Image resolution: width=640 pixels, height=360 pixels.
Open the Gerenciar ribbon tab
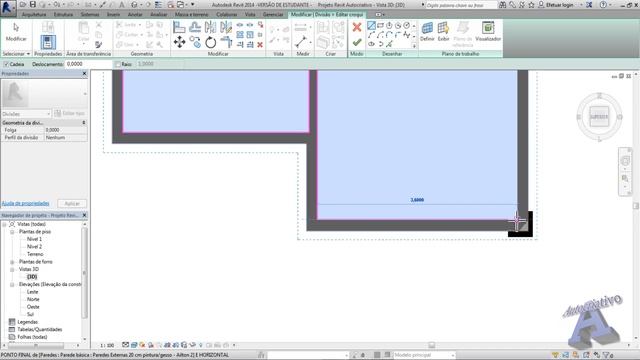tap(273, 14)
